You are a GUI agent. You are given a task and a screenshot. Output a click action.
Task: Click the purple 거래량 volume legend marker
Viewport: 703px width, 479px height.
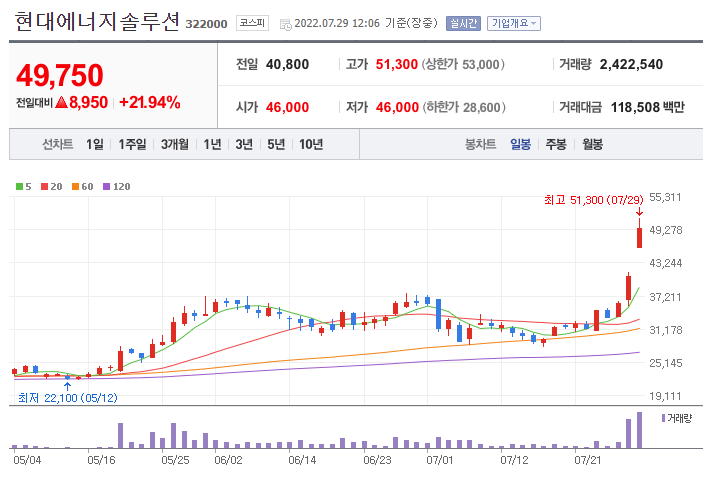(x=664, y=418)
